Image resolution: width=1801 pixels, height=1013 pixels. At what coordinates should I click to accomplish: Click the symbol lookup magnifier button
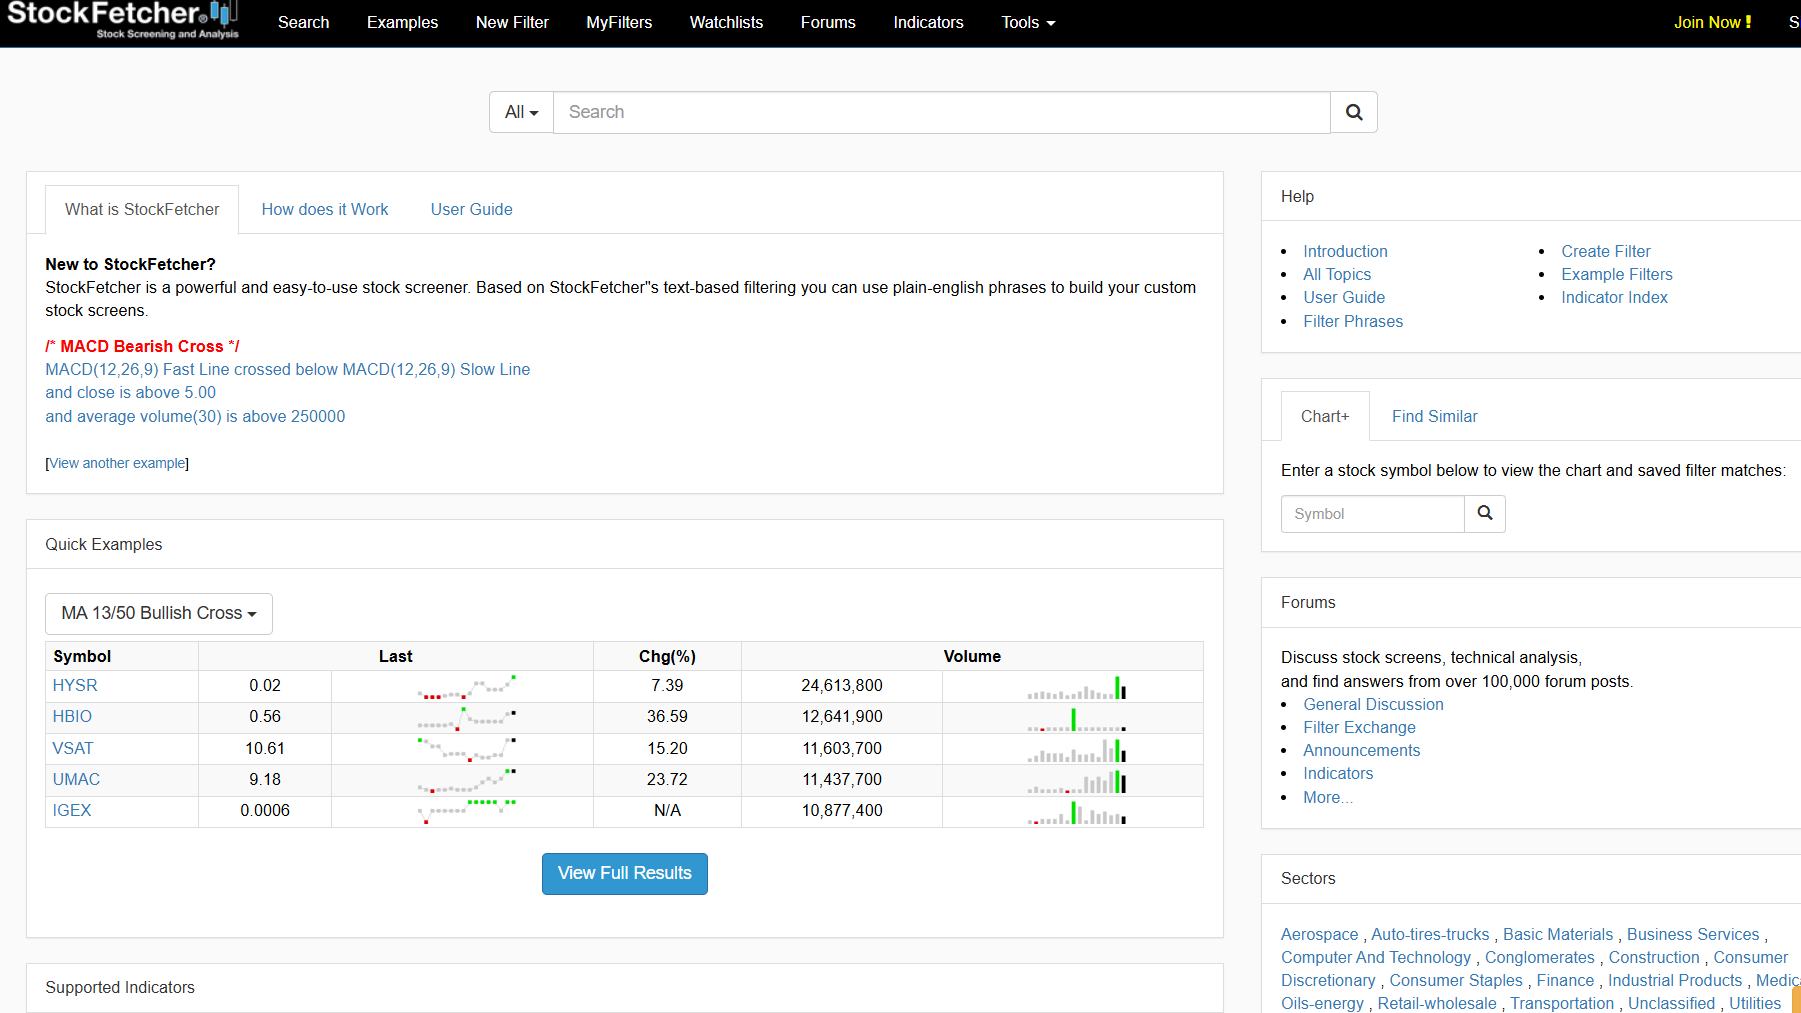tap(1485, 513)
